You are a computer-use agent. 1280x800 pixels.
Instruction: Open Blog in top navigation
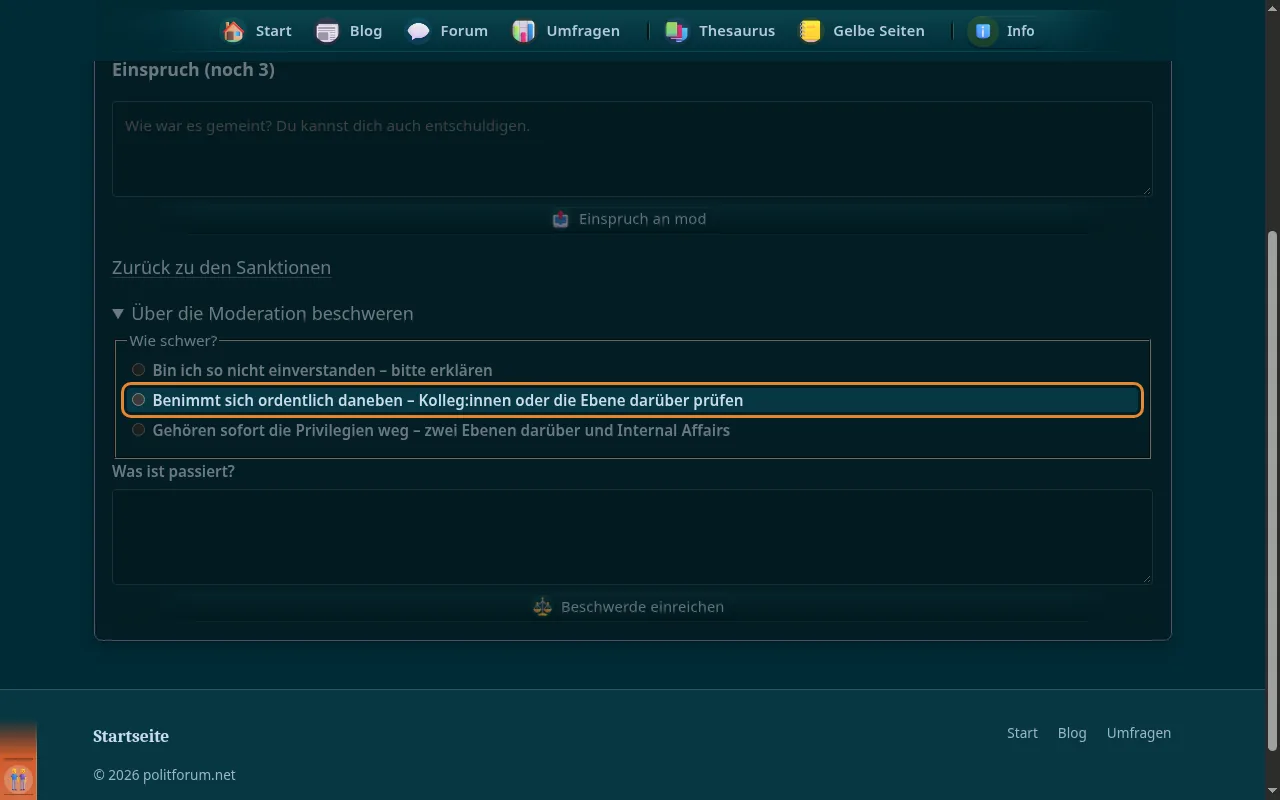[x=349, y=31]
